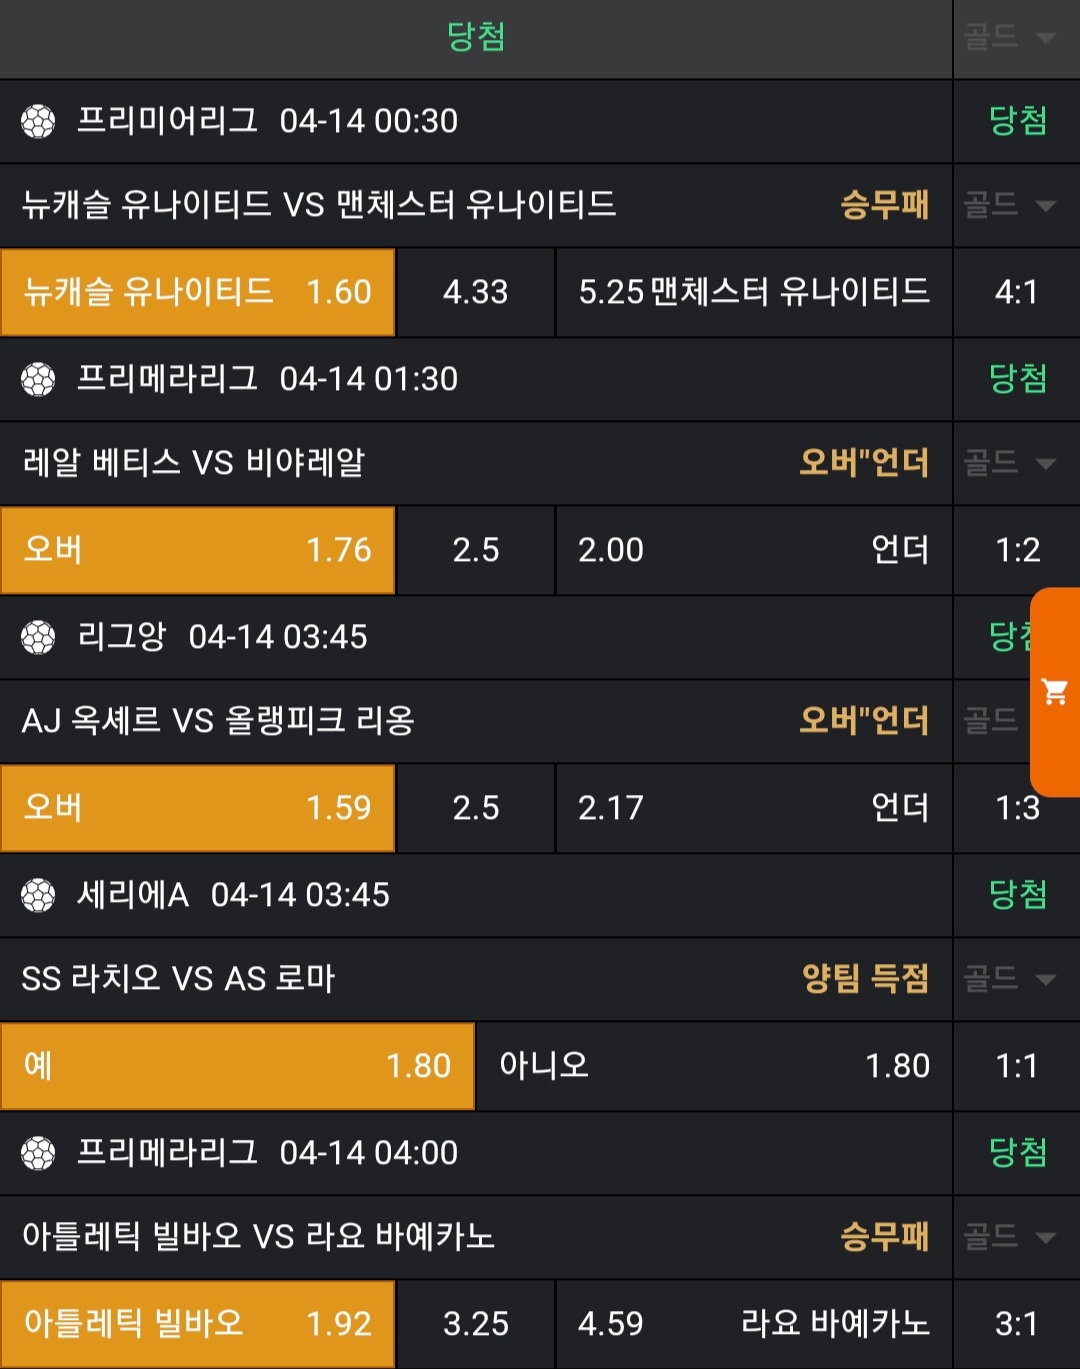Click soccer ball icon on the 04-14 04:00 row
The image size is (1080, 1369).
click(38, 1153)
